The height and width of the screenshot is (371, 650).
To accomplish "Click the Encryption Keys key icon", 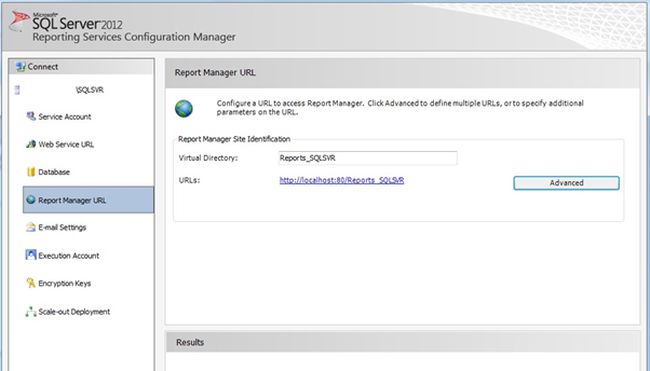I will (x=31, y=283).
